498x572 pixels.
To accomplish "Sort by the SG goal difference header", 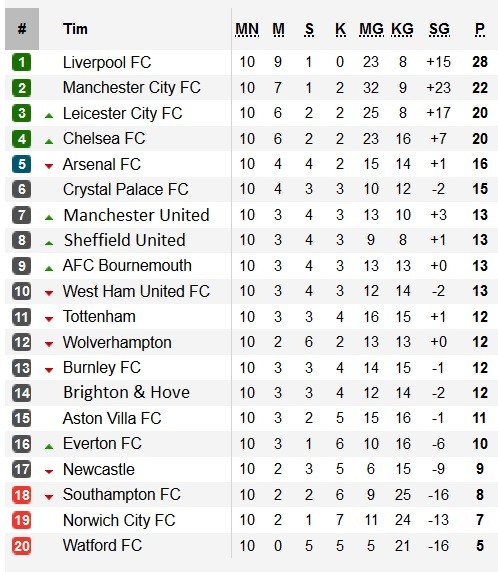I will pyautogui.click(x=439, y=29).
